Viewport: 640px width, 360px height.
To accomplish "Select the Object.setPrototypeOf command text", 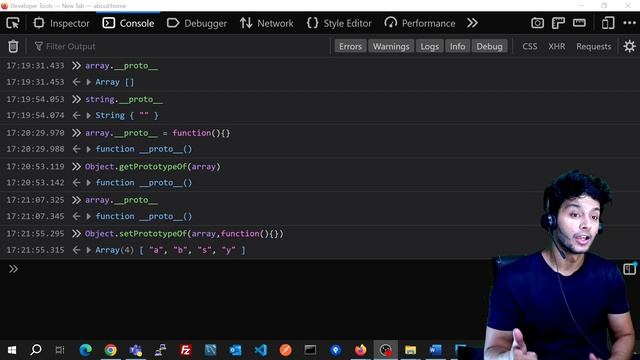I will (184, 233).
